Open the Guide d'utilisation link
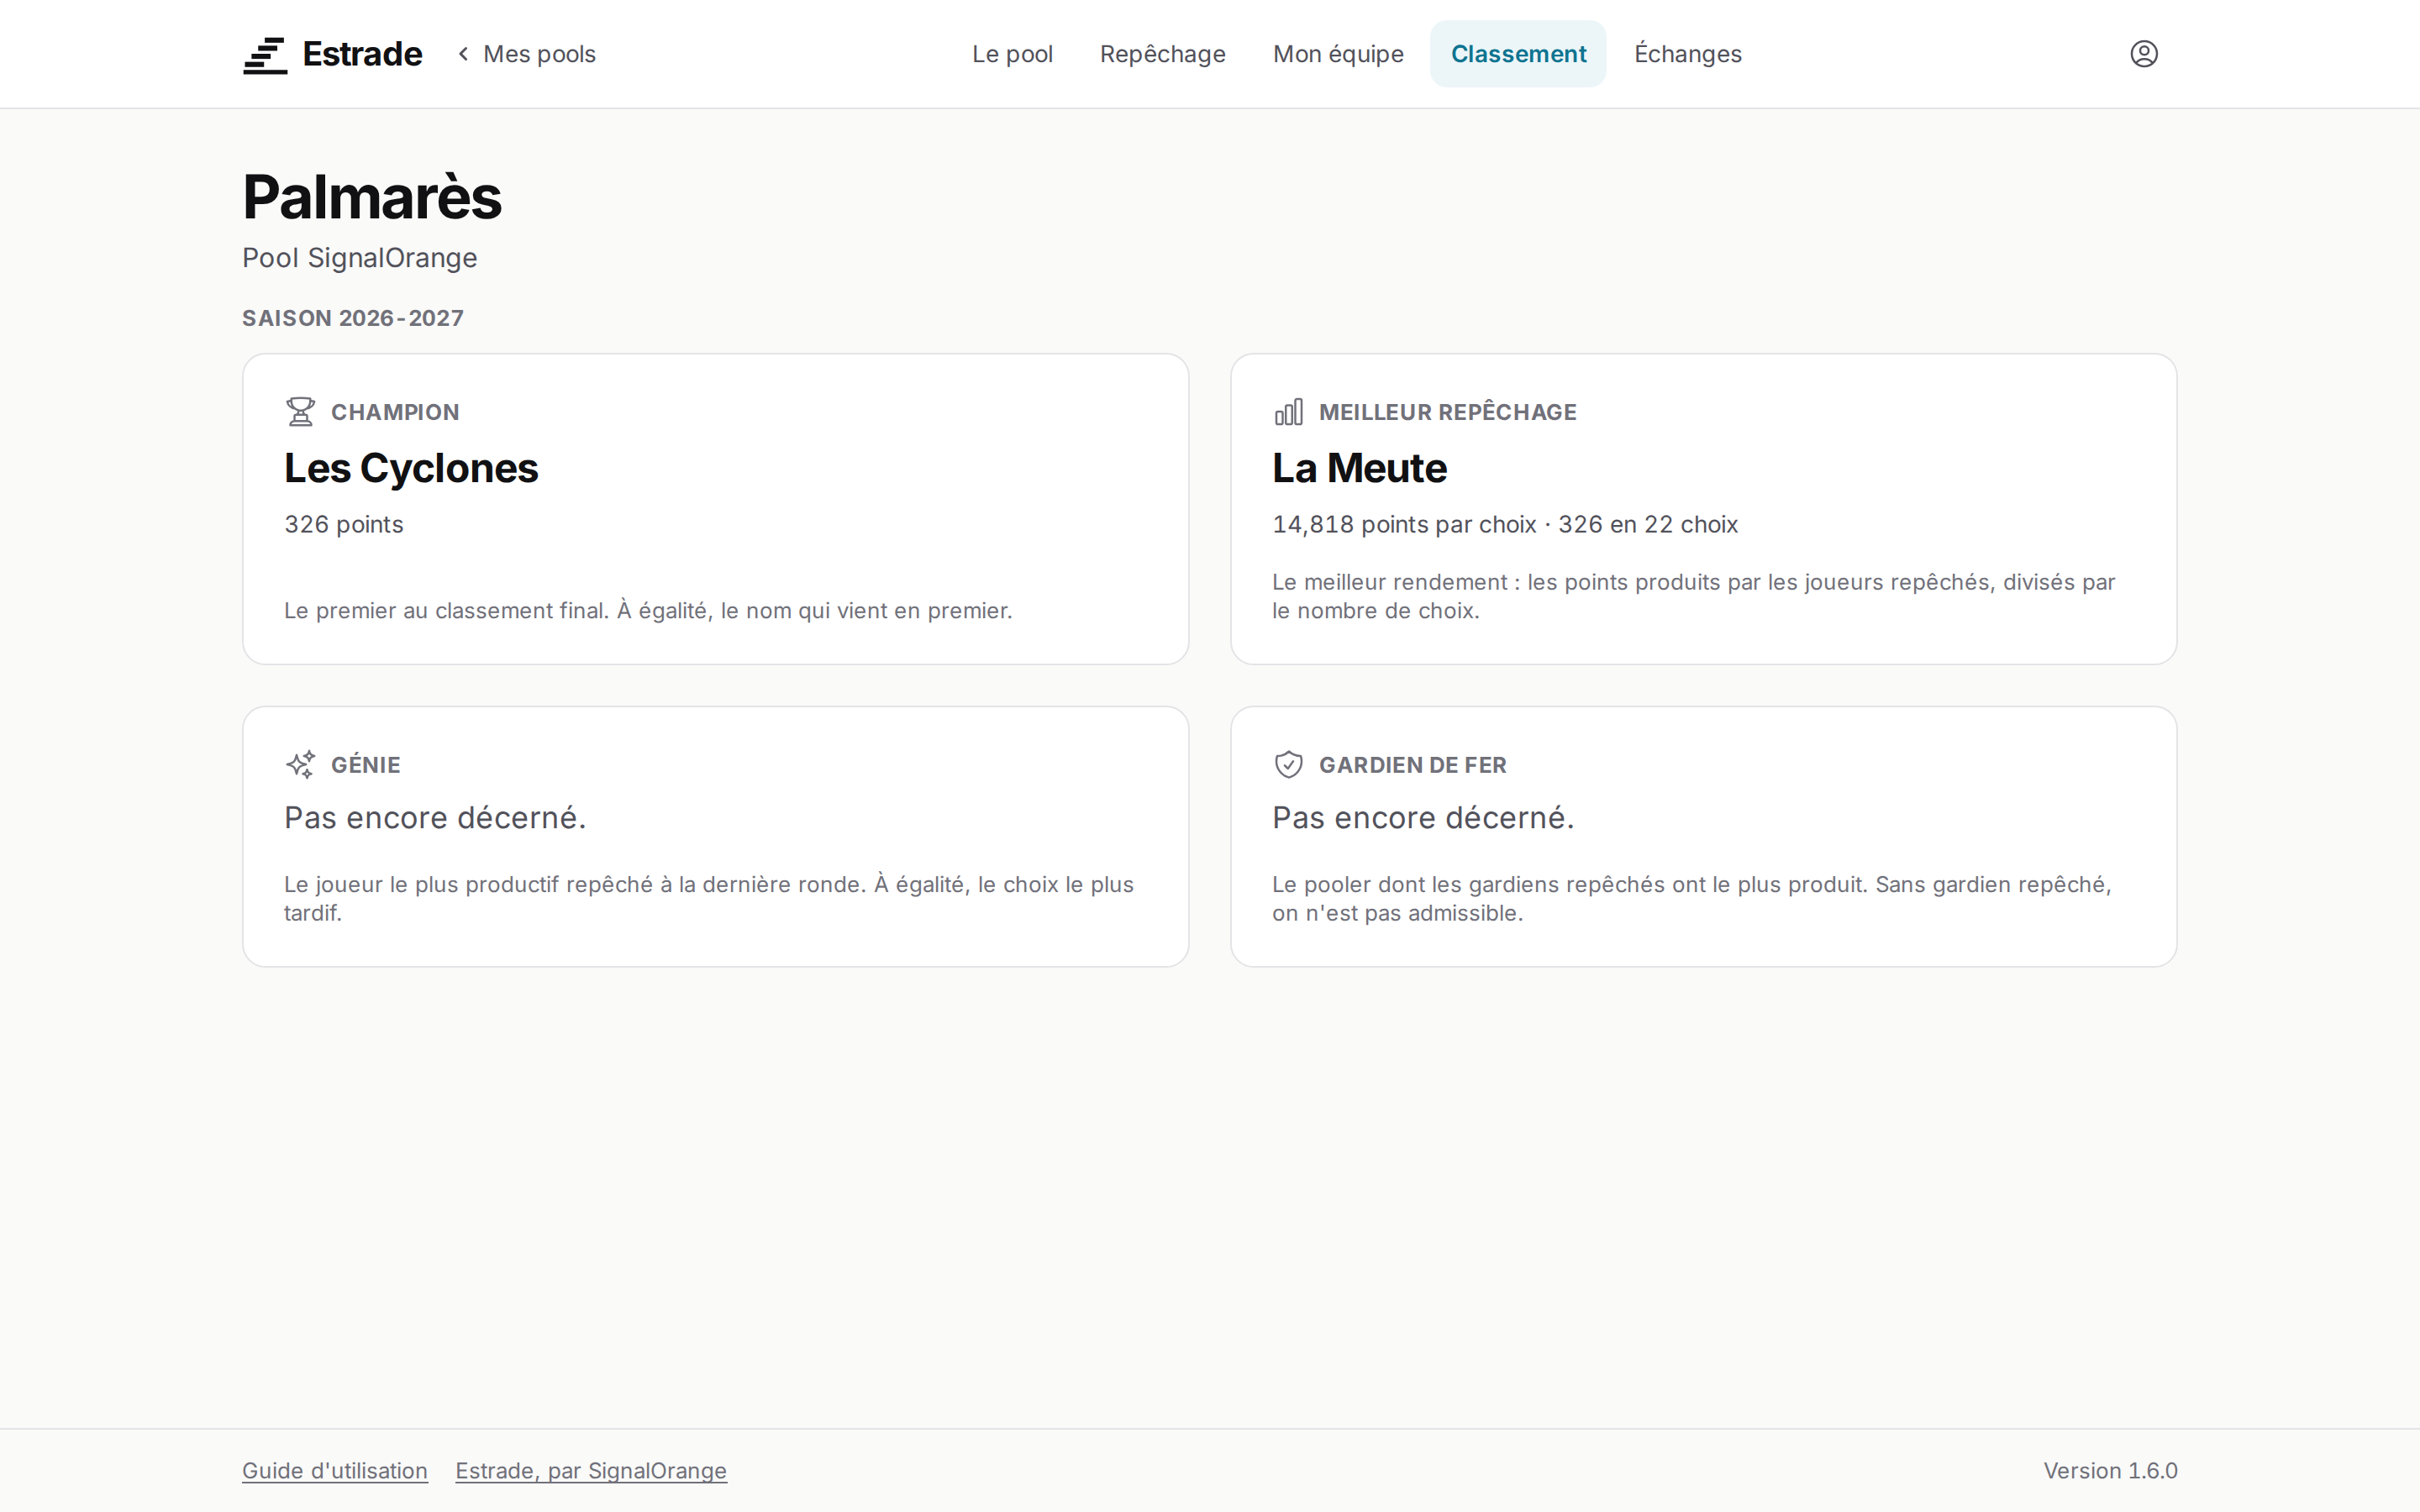Image resolution: width=2420 pixels, height=1512 pixels. click(335, 1471)
